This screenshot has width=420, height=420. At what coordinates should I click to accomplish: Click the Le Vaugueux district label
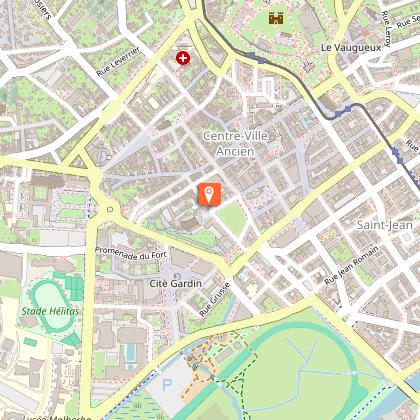351,48
